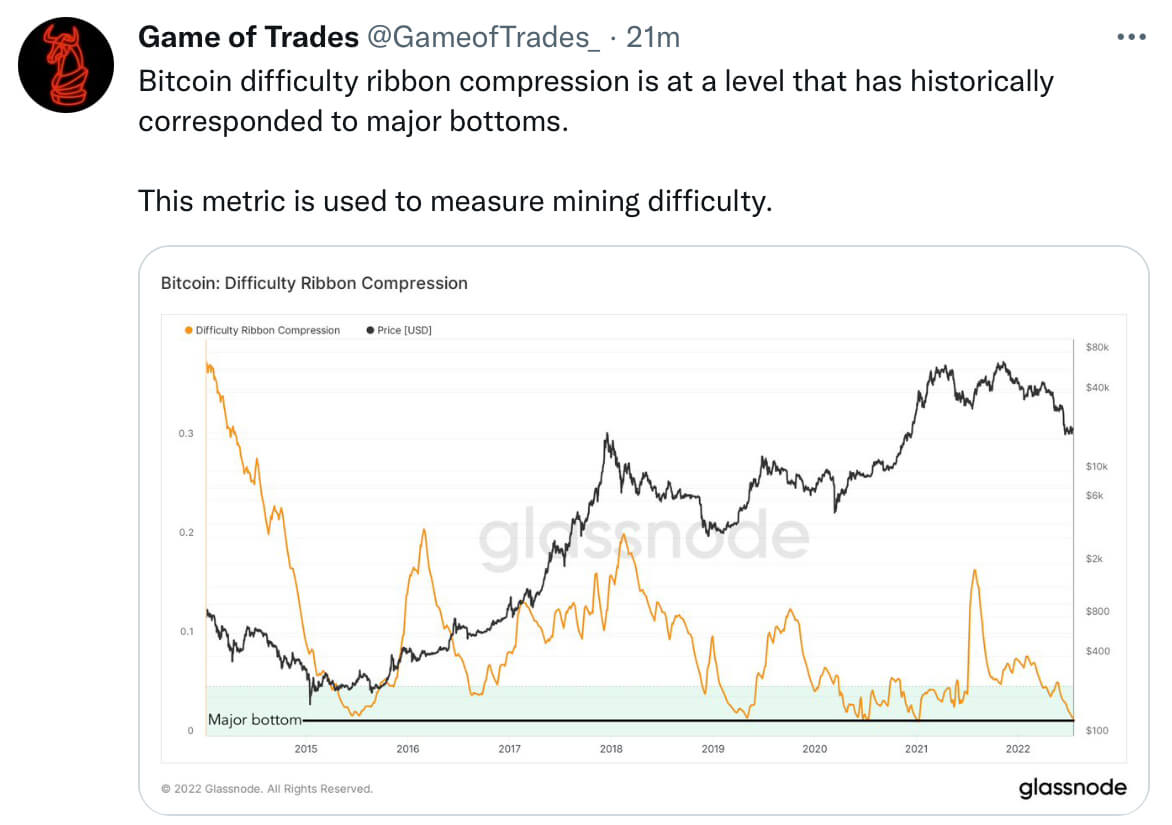Open the glassnode watermark in the chart center
The image size is (1172, 825).
pos(643,537)
